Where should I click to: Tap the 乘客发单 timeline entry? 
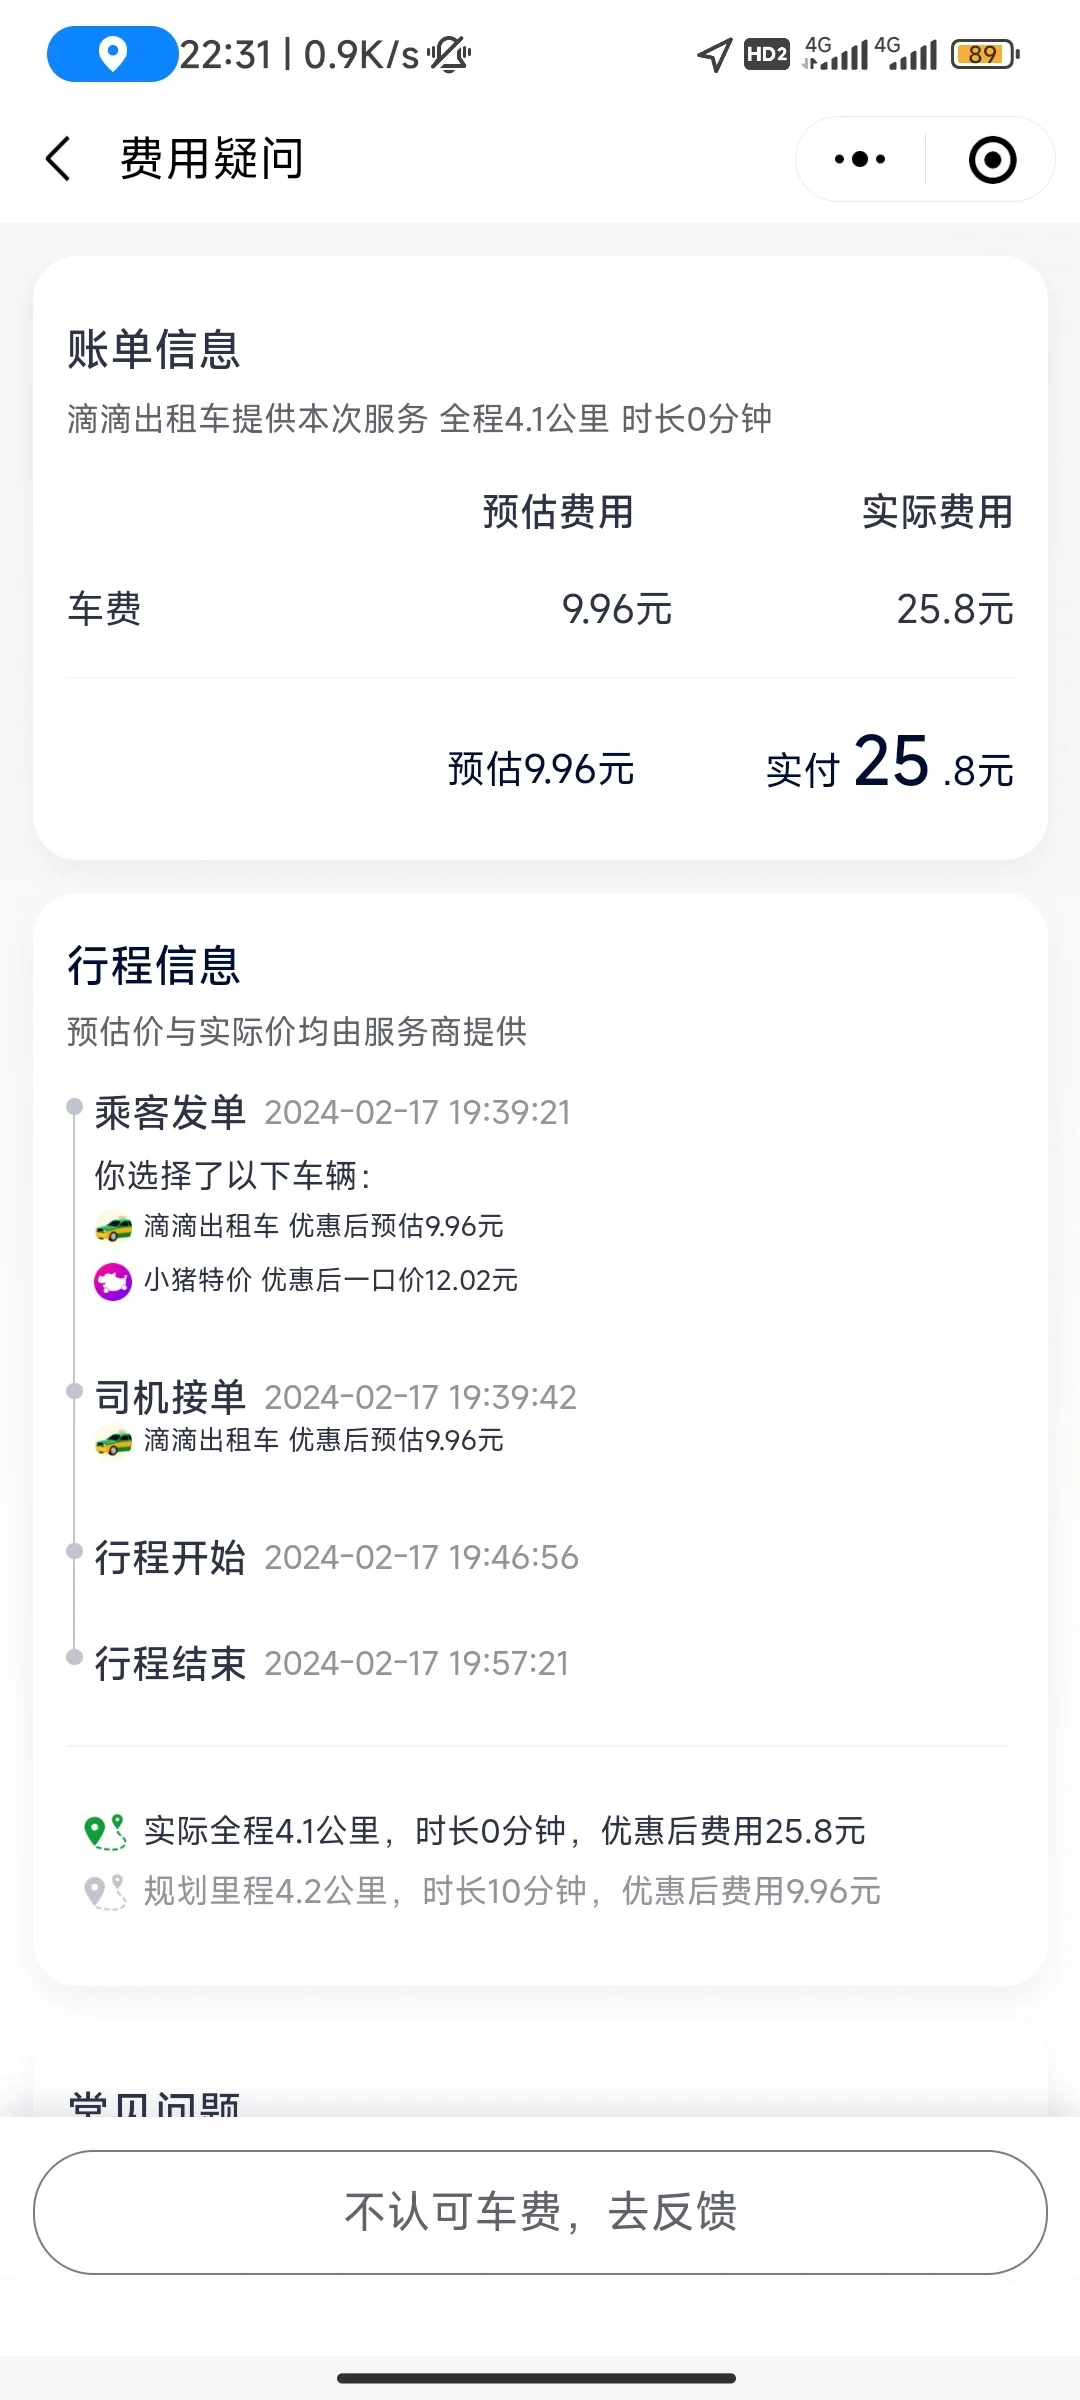pos(333,1113)
